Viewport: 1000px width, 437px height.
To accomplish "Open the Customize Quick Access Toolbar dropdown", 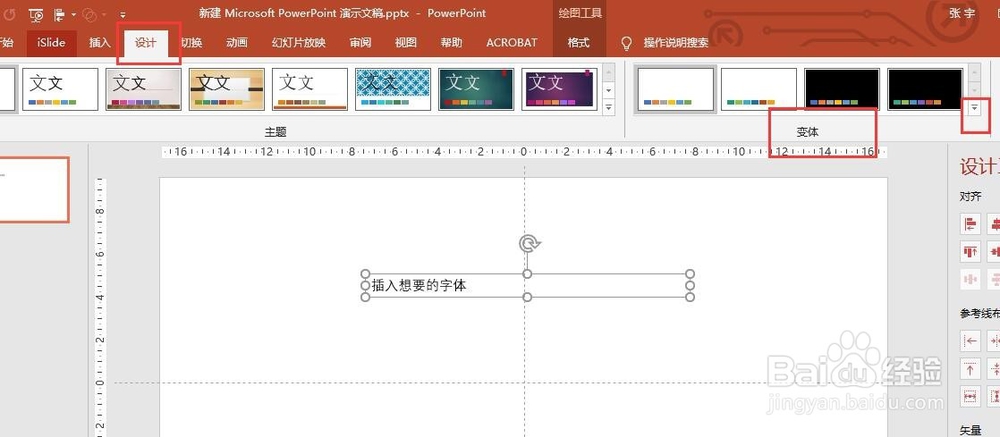I will click(x=122, y=14).
